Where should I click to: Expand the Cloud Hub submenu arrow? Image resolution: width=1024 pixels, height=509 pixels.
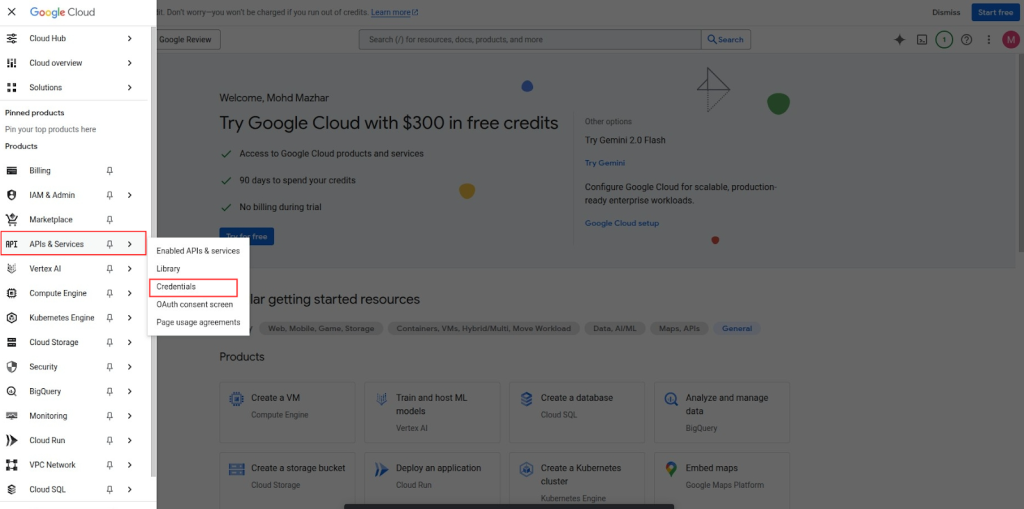point(130,38)
